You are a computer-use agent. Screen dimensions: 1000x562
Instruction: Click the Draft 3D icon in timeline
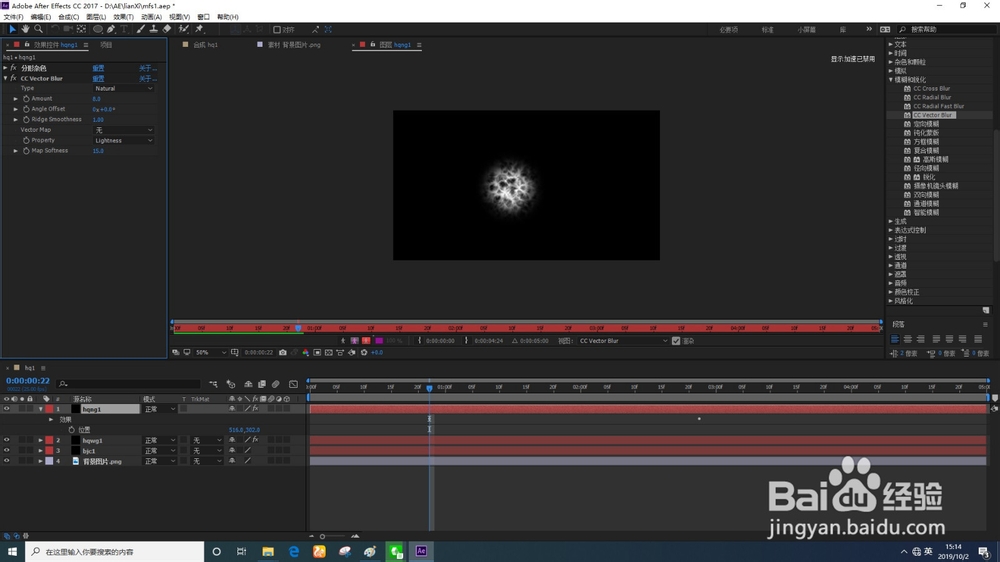(231, 384)
